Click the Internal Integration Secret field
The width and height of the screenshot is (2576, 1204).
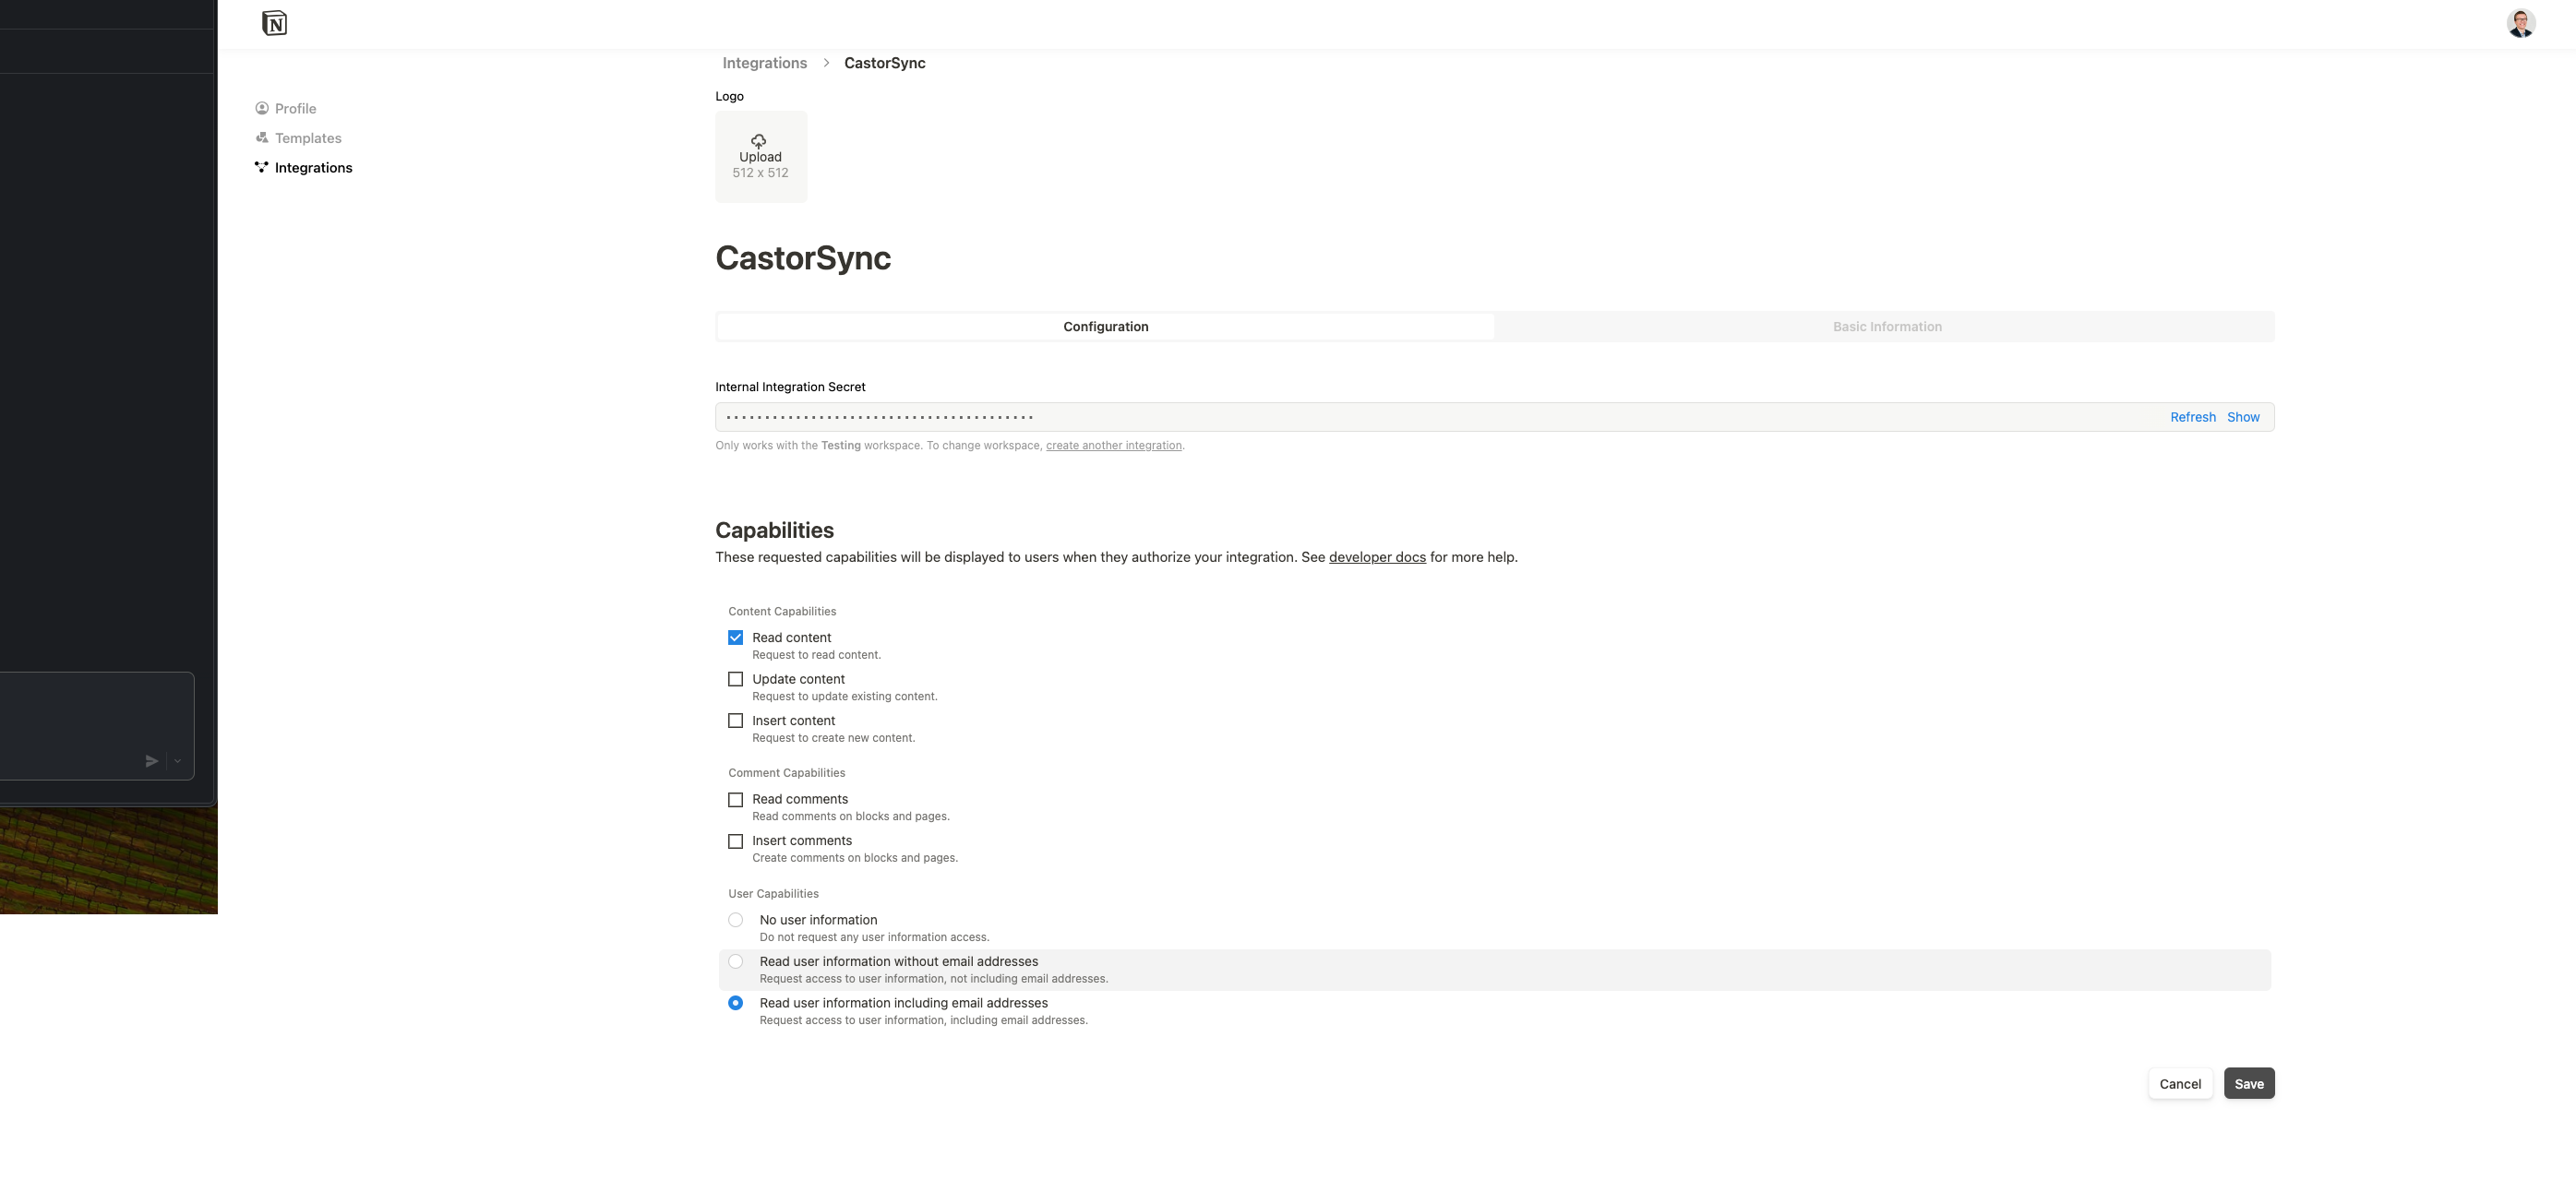pos(1400,417)
